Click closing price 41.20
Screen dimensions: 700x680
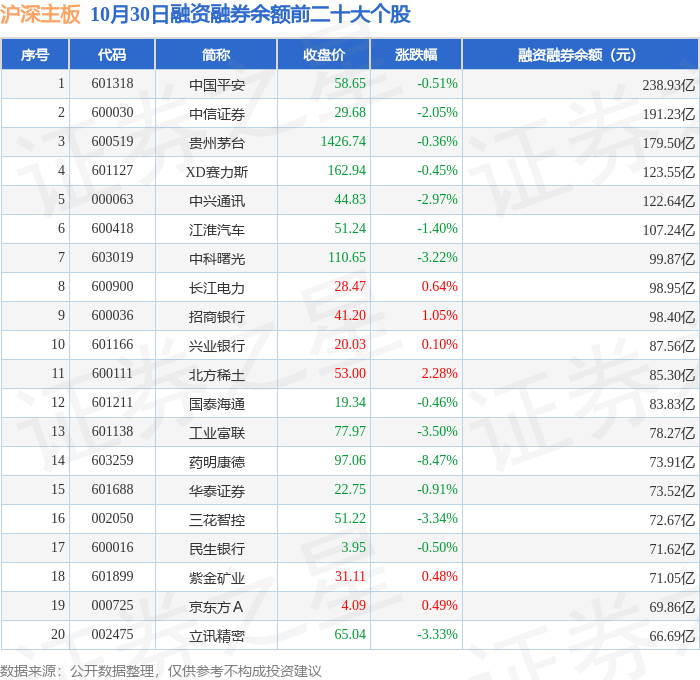click(350, 316)
